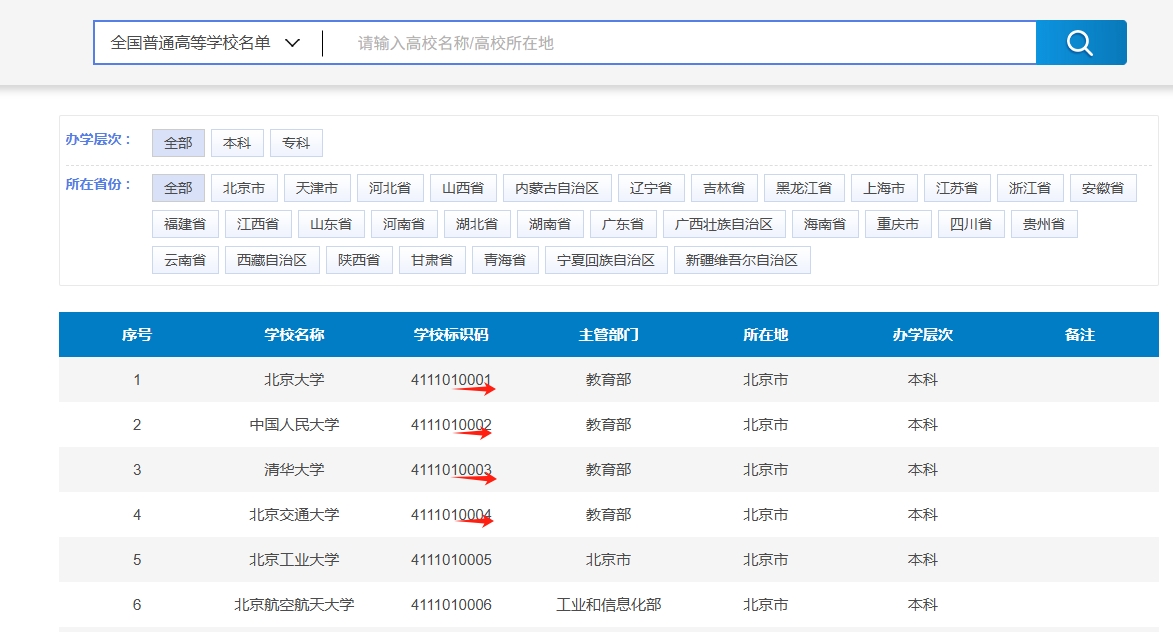Filter by 上海市 province
Image resolution: width=1173 pixels, height=632 pixels.
point(884,188)
